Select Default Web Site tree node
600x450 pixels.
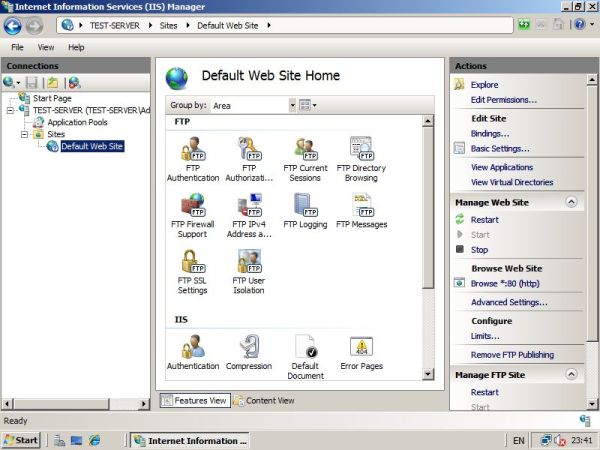click(92, 146)
